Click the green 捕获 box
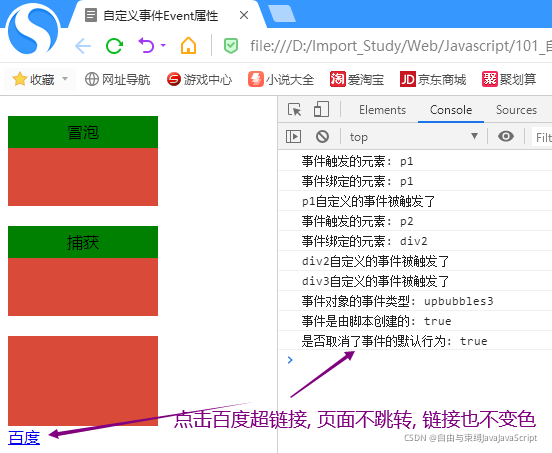This screenshot has width=552, height=453. [83, 242]
